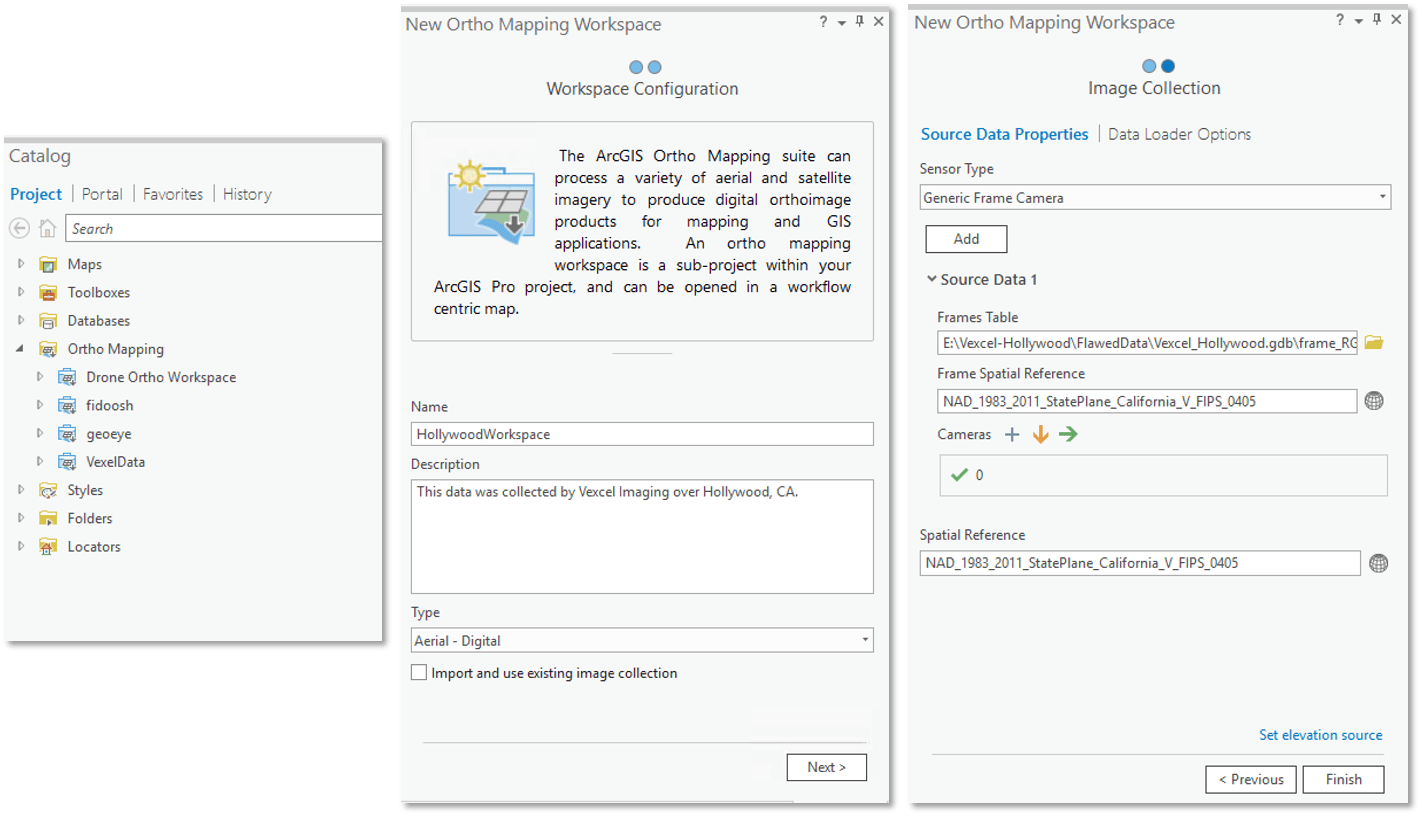Pin the New Ortho Mapping Workspace pane

click(1376, 19)
